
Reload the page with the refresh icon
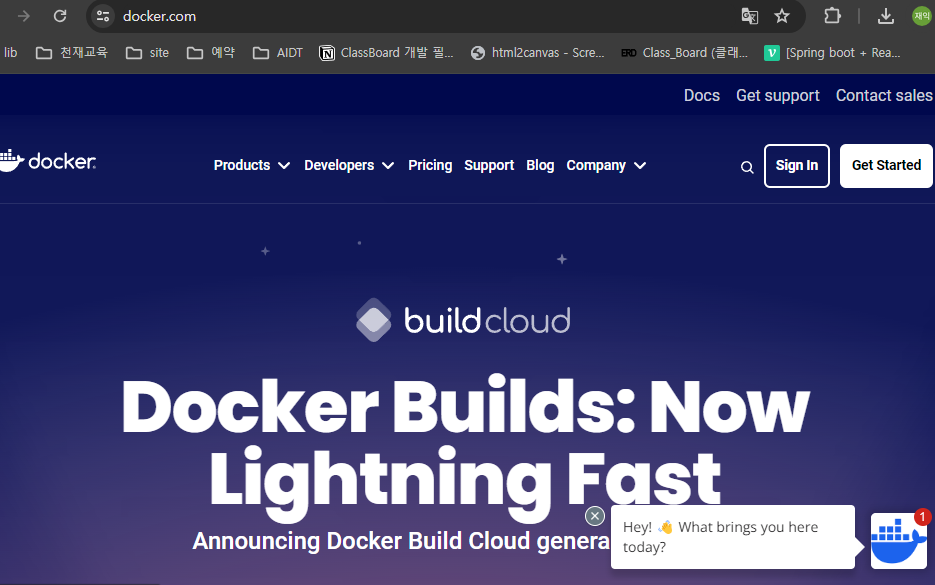[60, 16]
